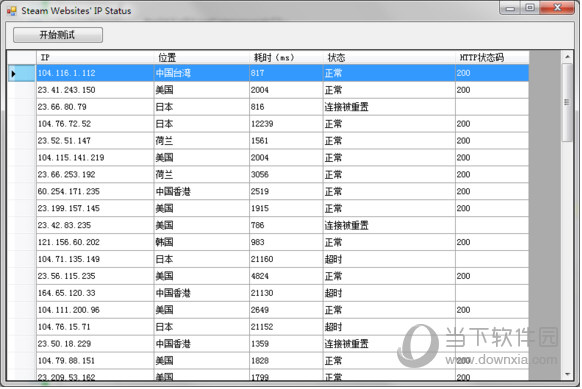This screenshot has width=582, height=389.
Task: Click row header of 23.41.243.150 row
Action: [x=22, y=90]
